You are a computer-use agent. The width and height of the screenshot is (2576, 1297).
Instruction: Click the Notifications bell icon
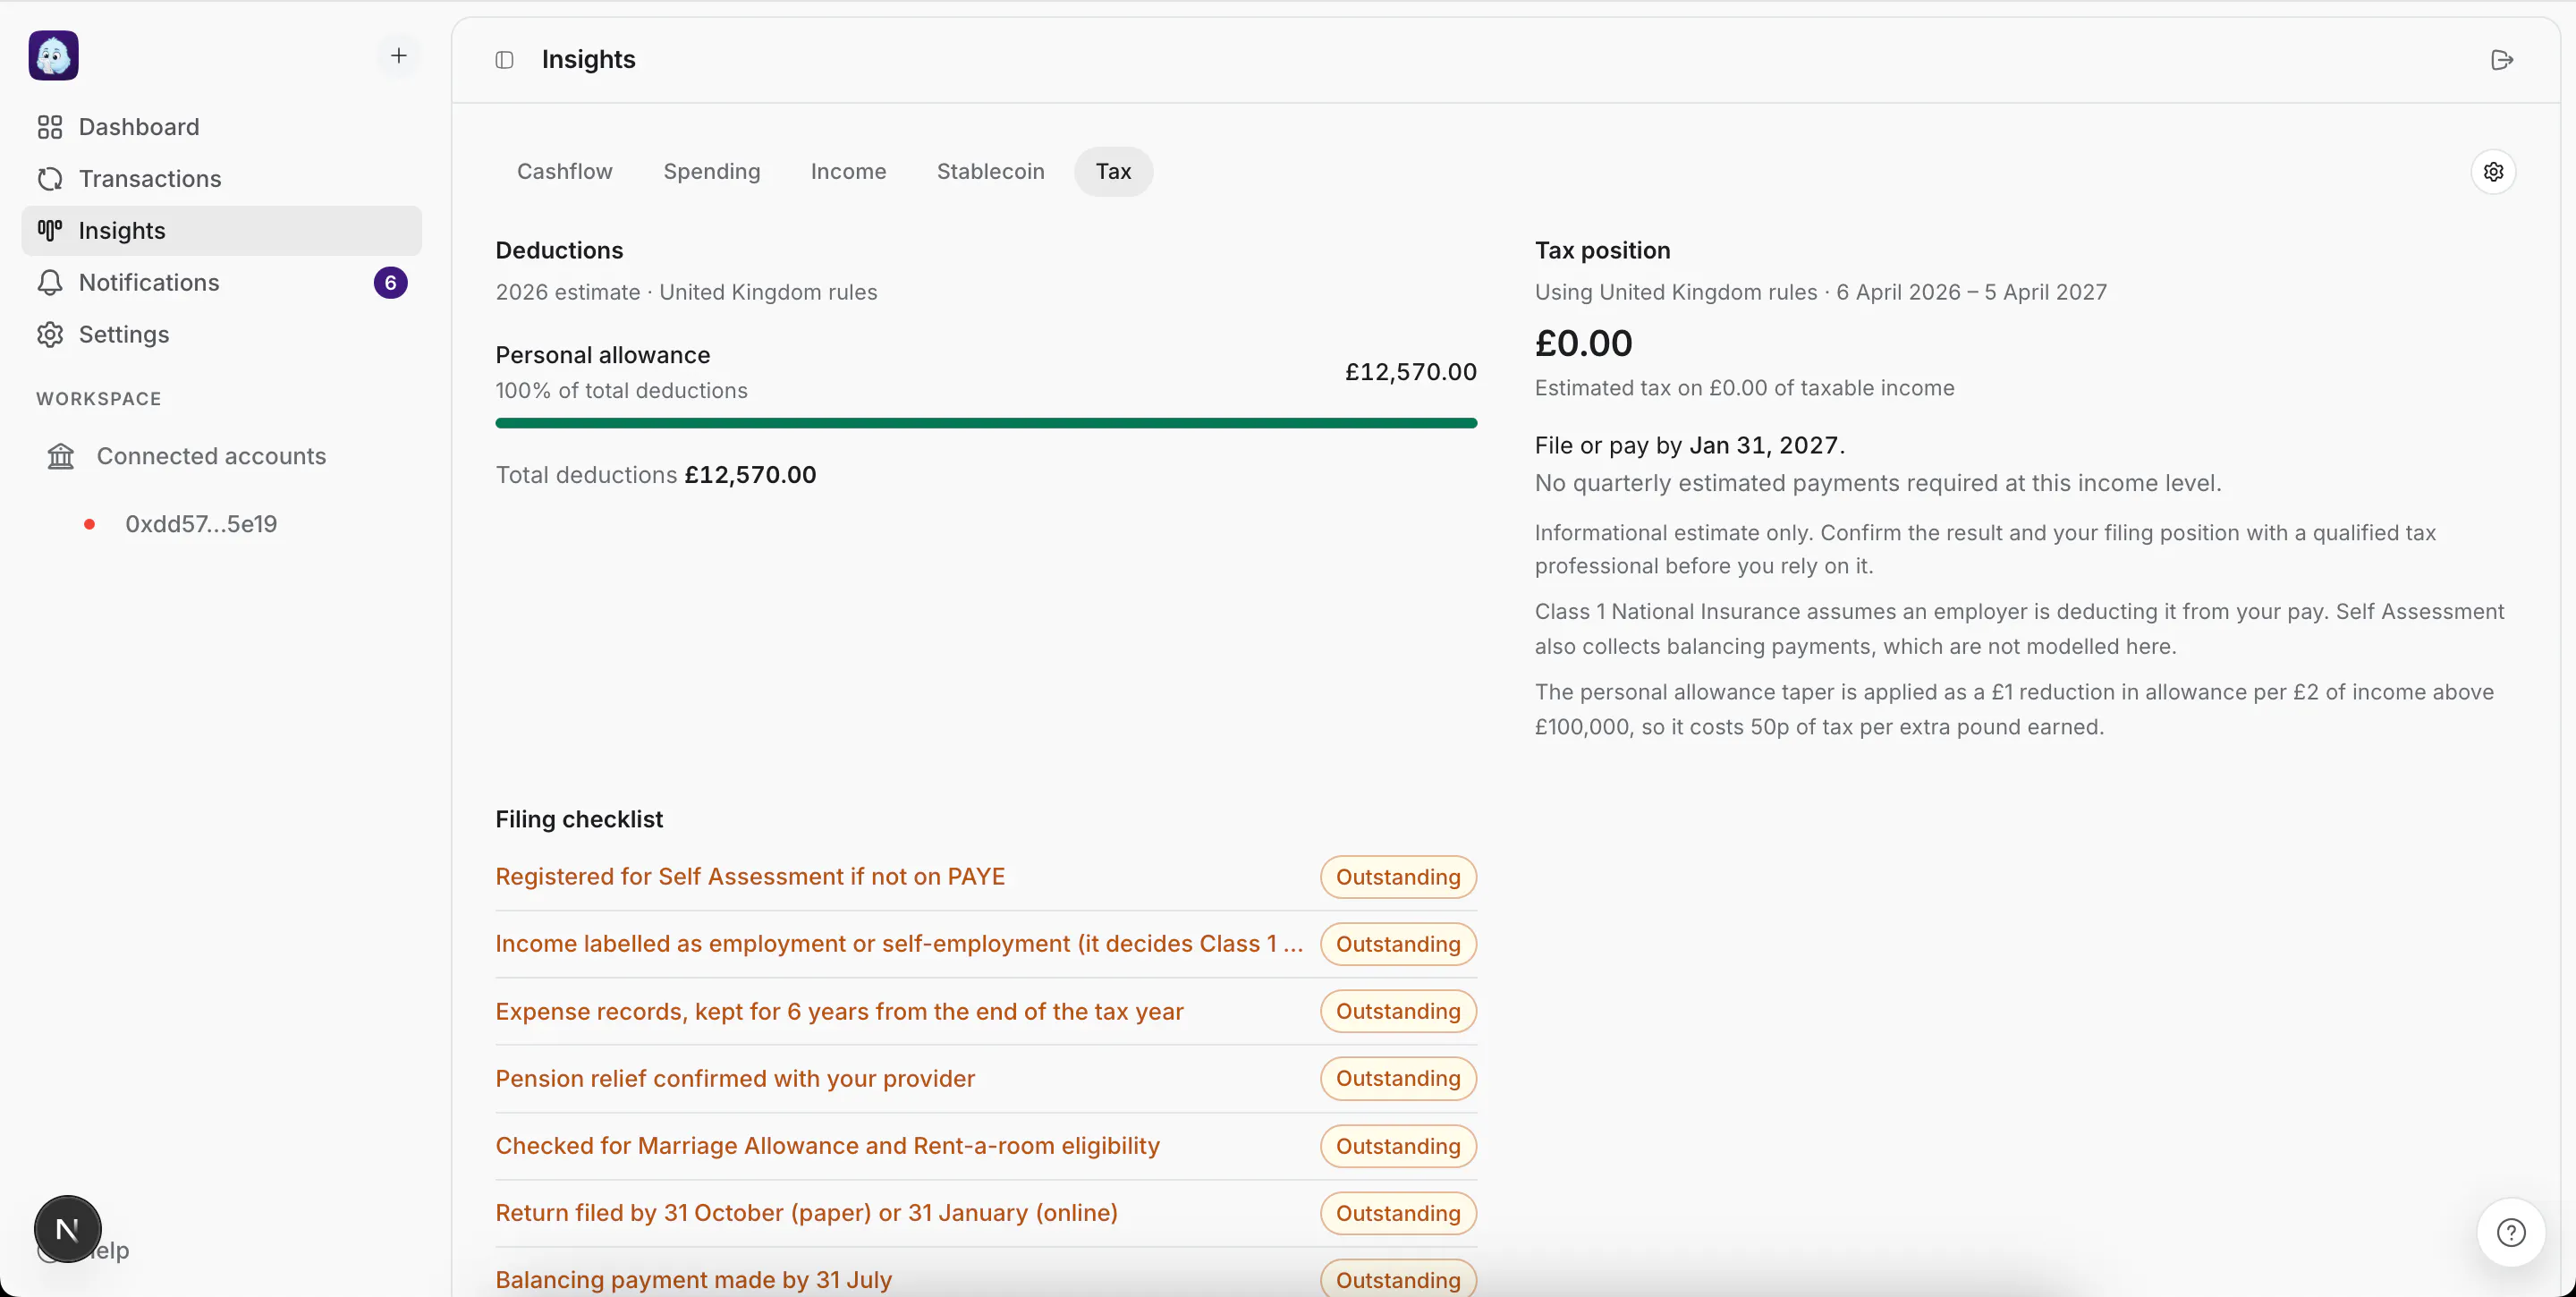click(50, 283)
